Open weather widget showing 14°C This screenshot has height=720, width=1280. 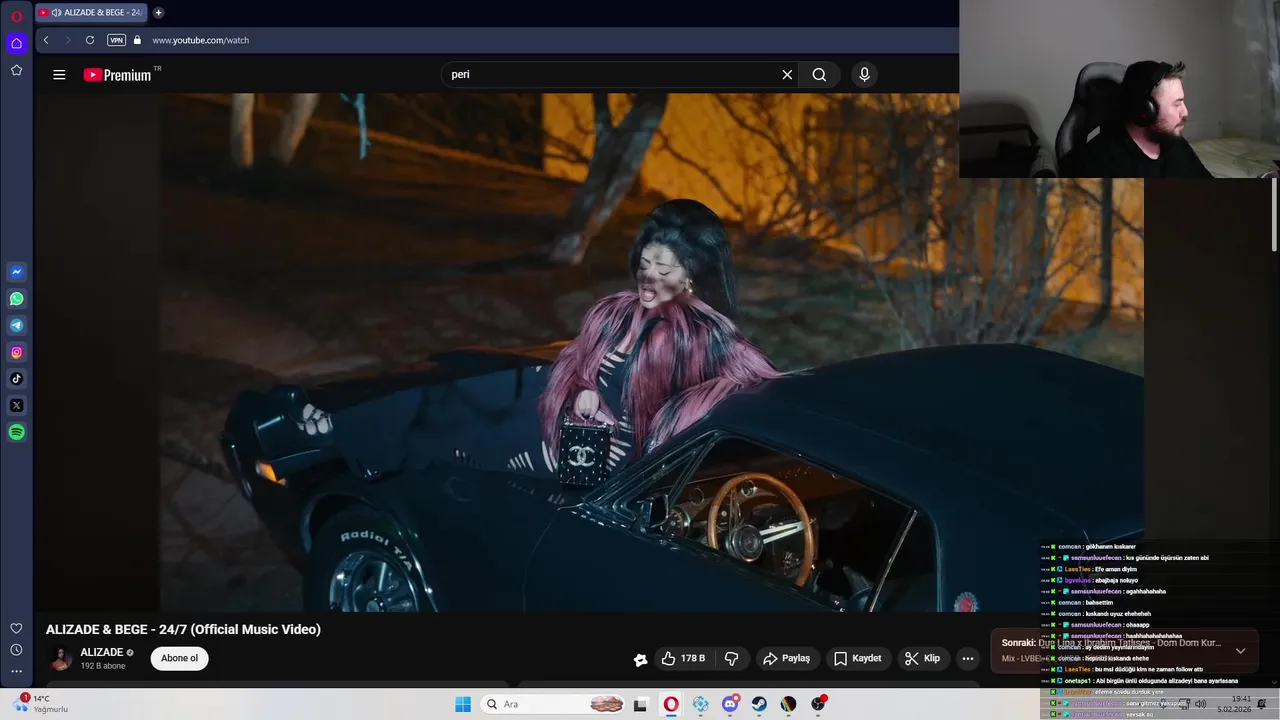click(x=42, y=704)
